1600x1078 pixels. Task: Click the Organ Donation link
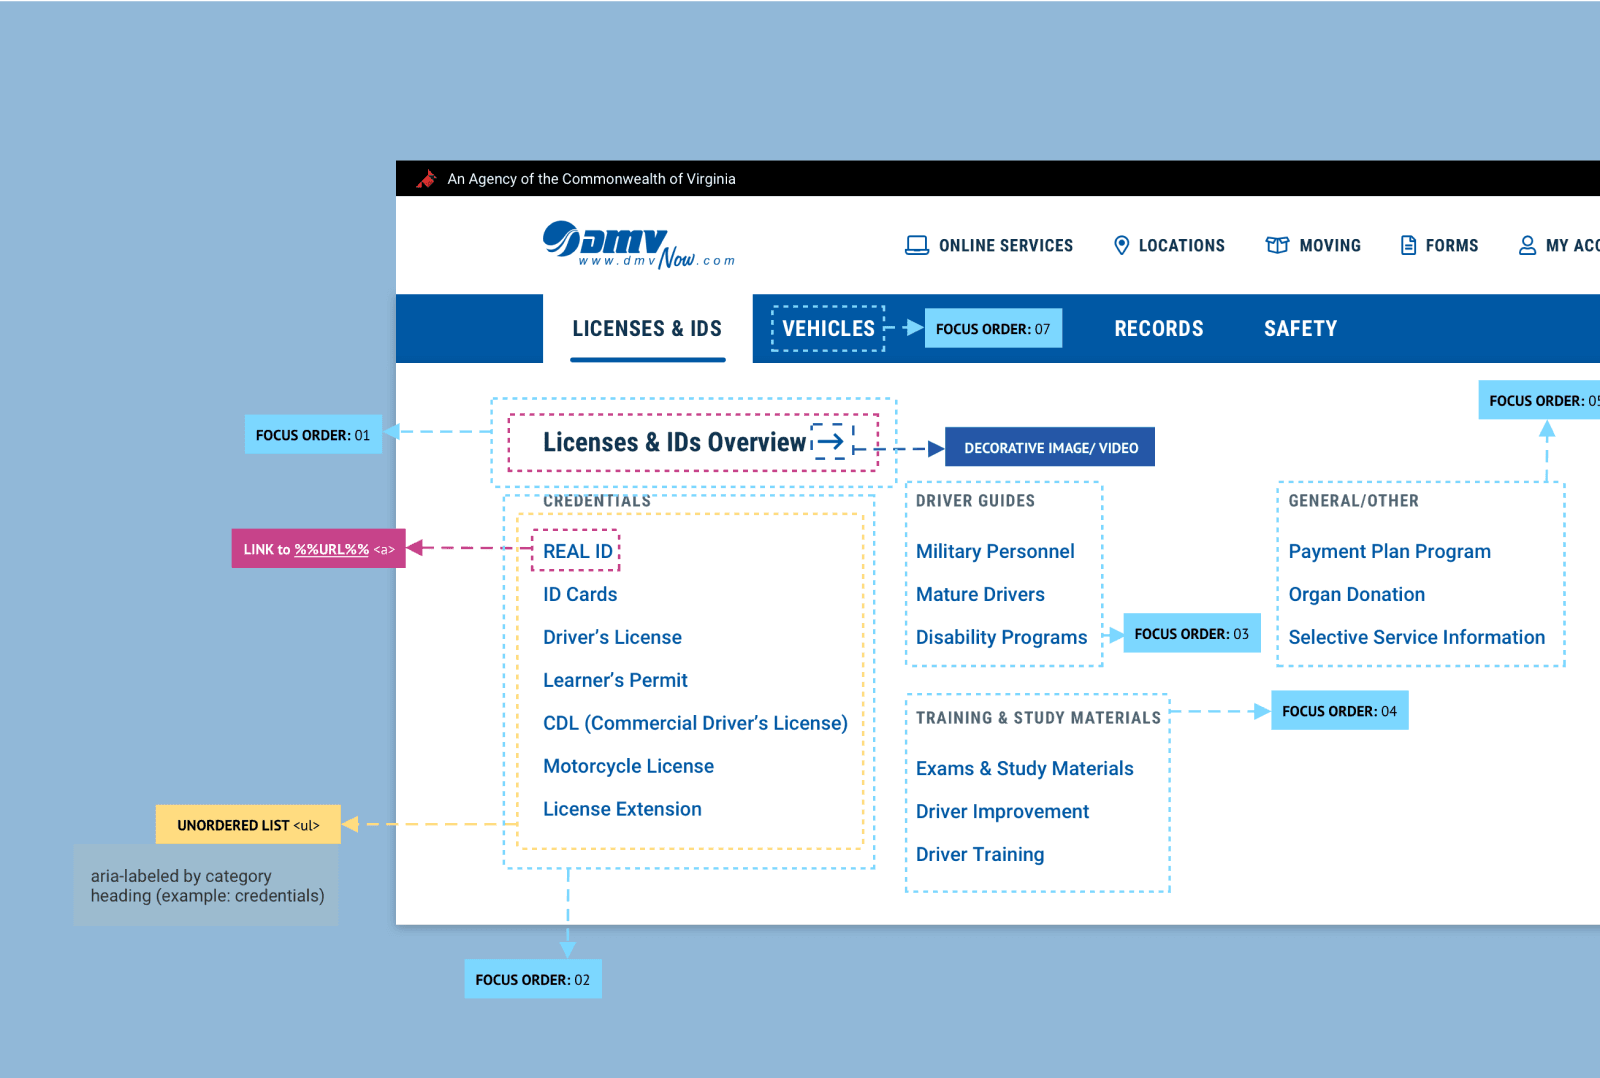tap(1356, 594)
